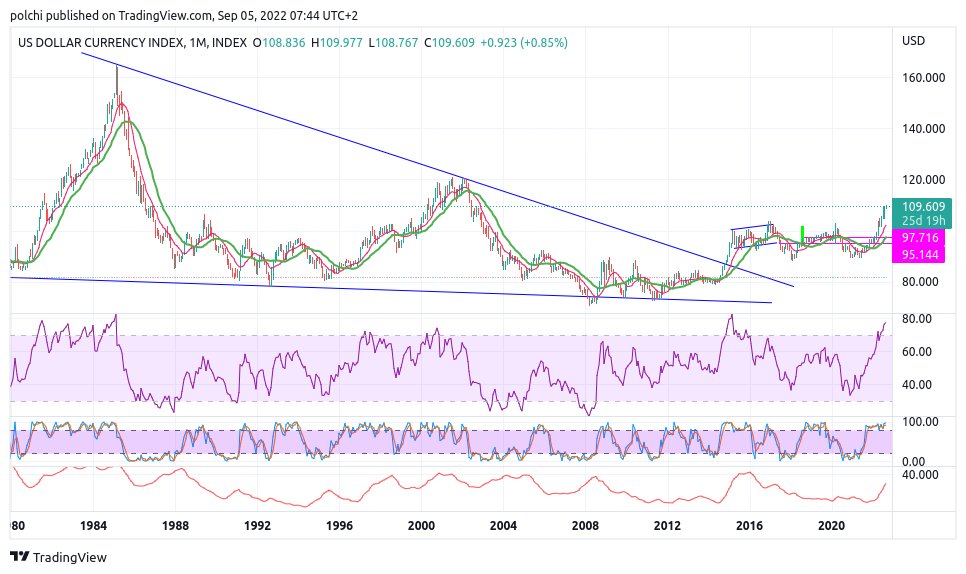Viewport: 966px width, 574px height.
Task: Click the low value L108.767
Action: pos(393,42)
